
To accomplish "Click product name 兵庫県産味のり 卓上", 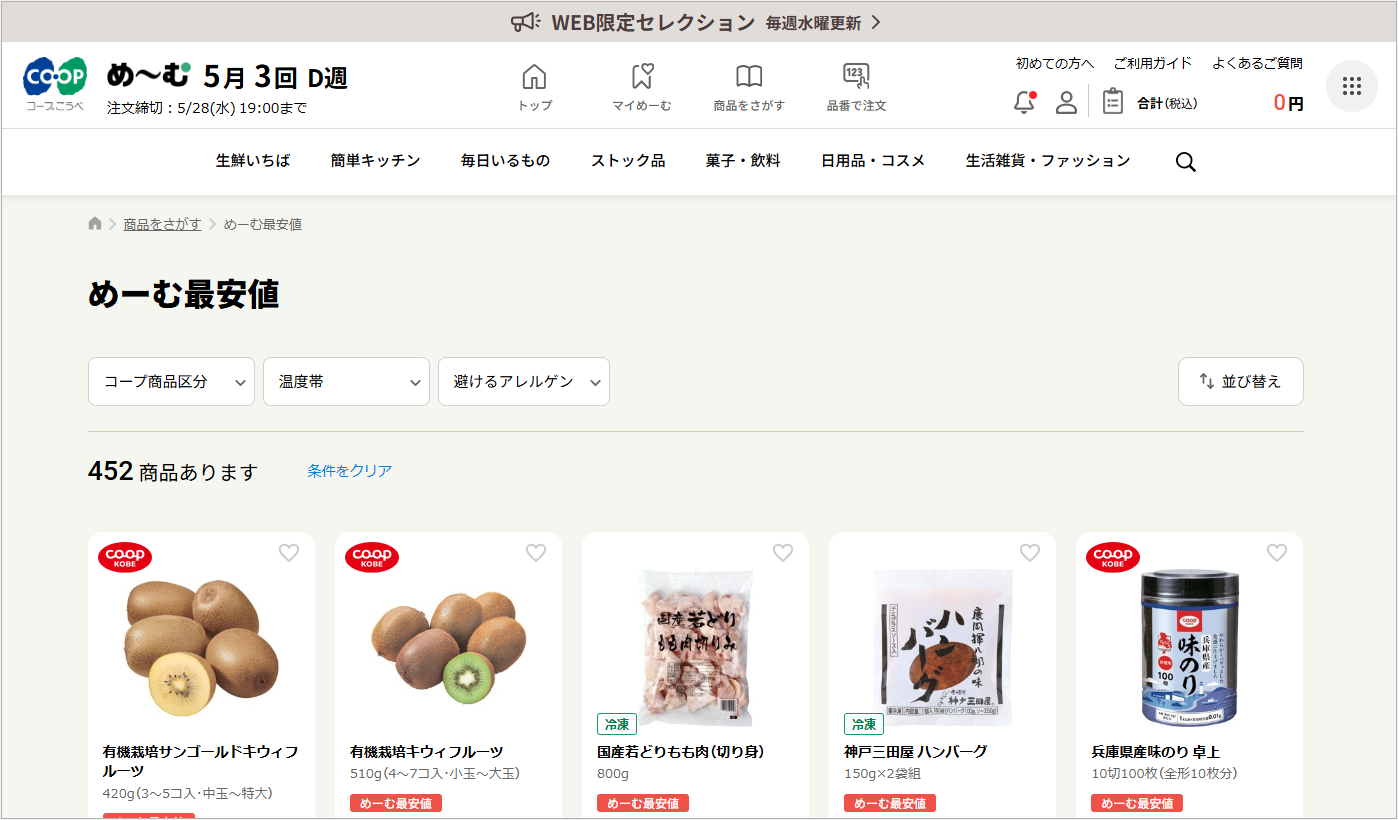I will tap(1155, 752).
